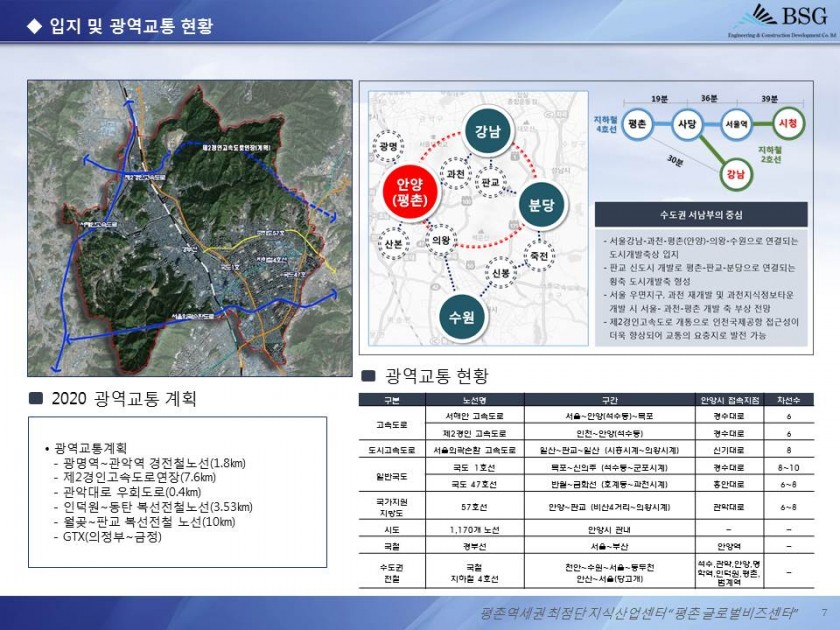Click the 수도권 서남부의 중심 banner
The height and width of the screenshot is (630, 840).
700,214
